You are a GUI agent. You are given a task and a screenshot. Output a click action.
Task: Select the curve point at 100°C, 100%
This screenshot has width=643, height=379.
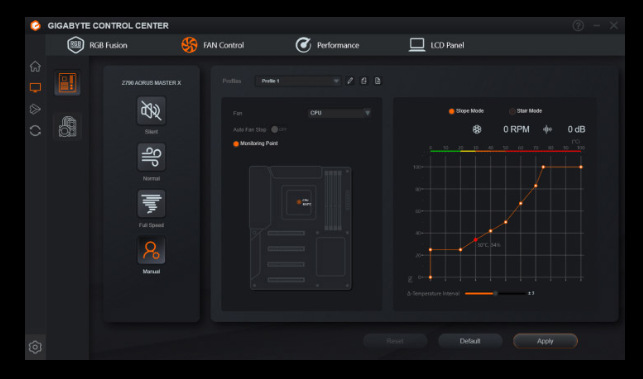tap(581, 167)
